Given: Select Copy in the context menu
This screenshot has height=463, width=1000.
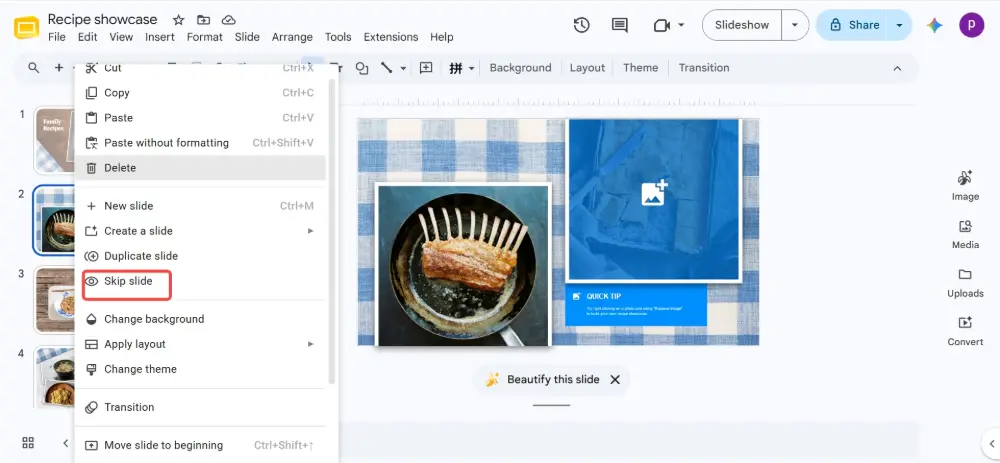Looking at the screenshot, I should coord(200,93).
